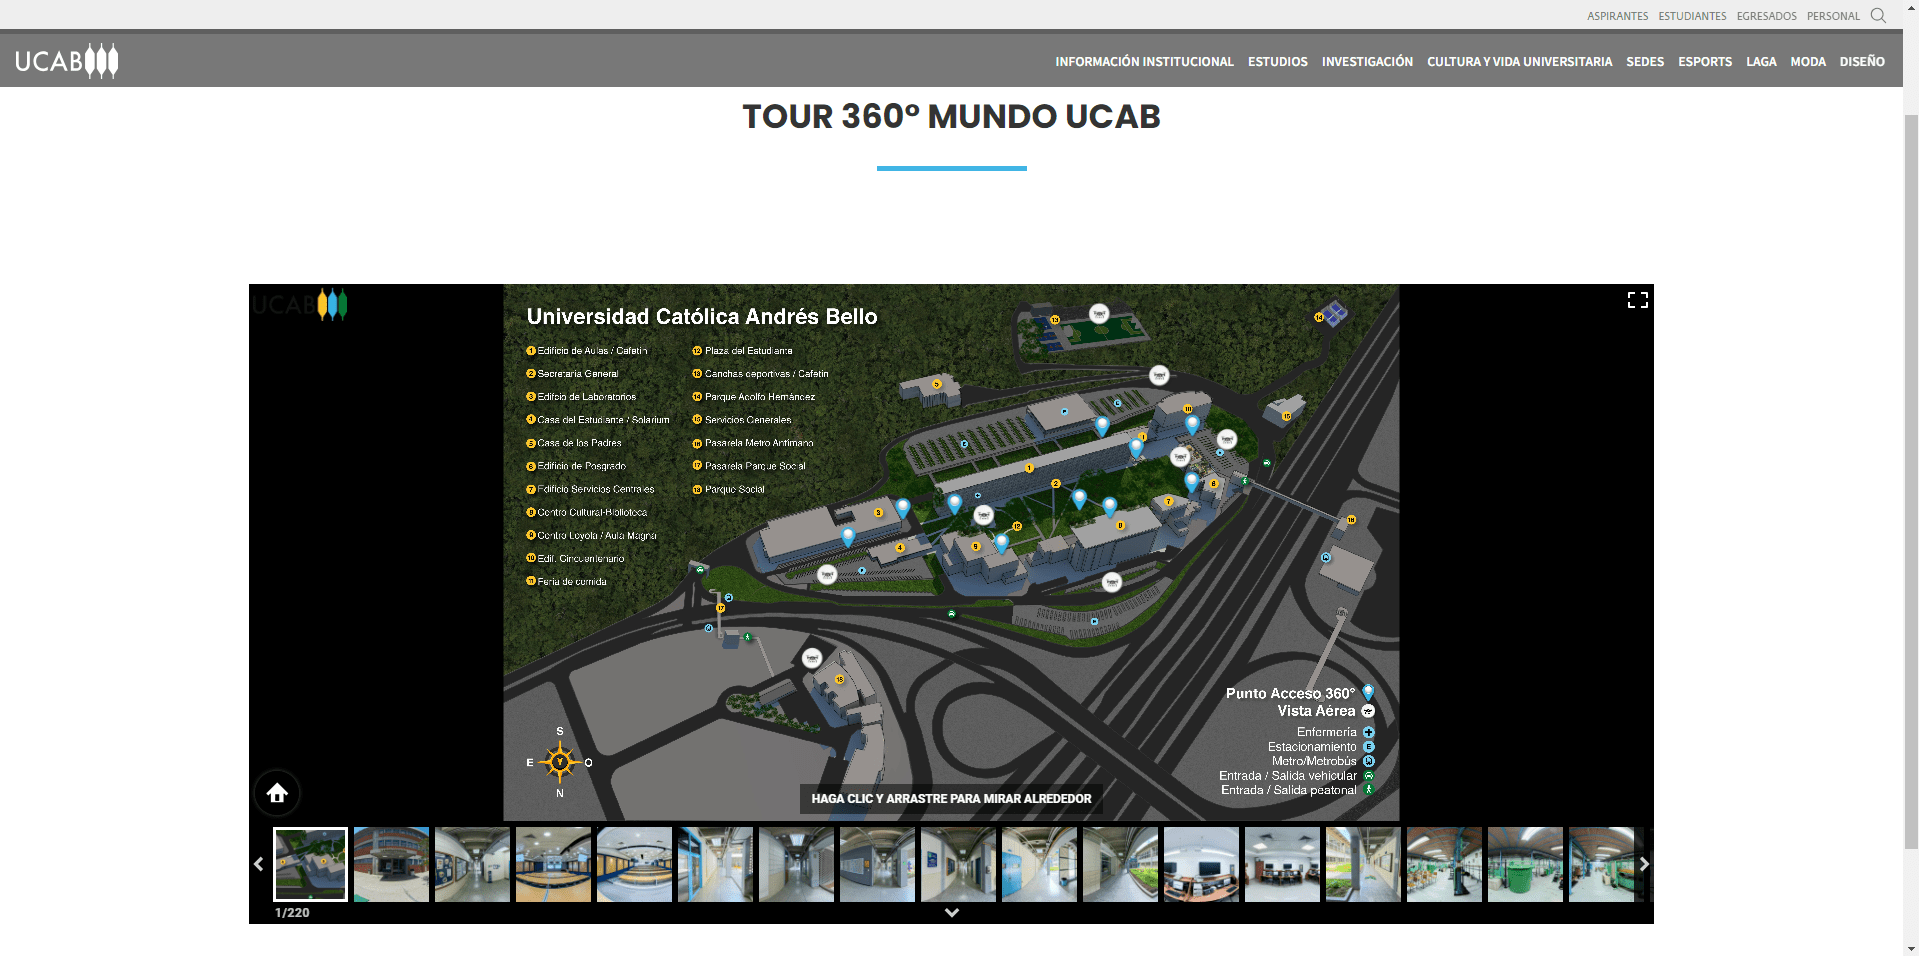Collapse the thumbnail strip using down chevron
Viewport: 1919px width, 956px height.
coord(951,912)
